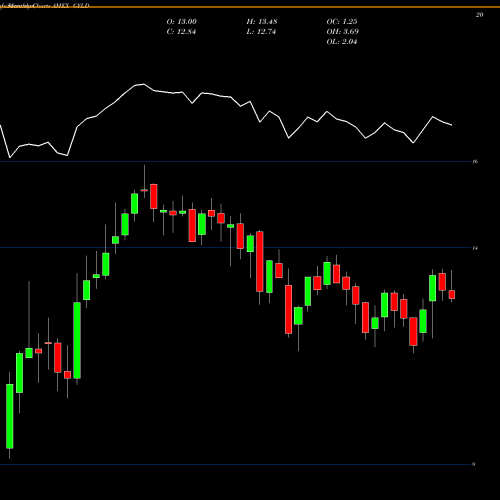Click the '14' price axis label
The height and width of the screenshot is (500, 500).
(475, 248)
